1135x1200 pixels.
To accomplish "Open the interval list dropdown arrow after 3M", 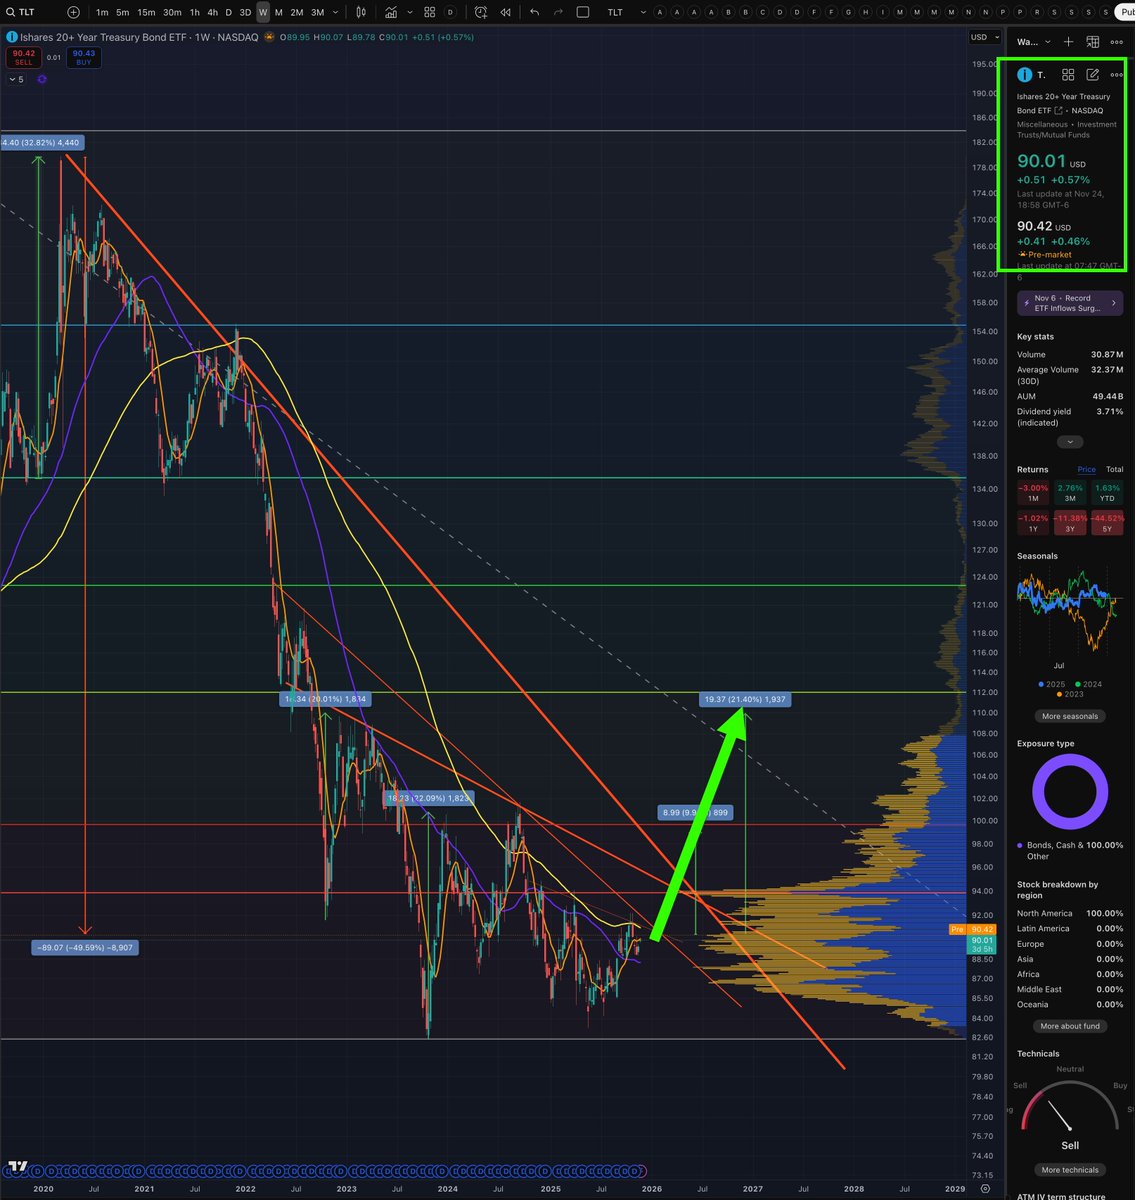I will click(336, 12).
